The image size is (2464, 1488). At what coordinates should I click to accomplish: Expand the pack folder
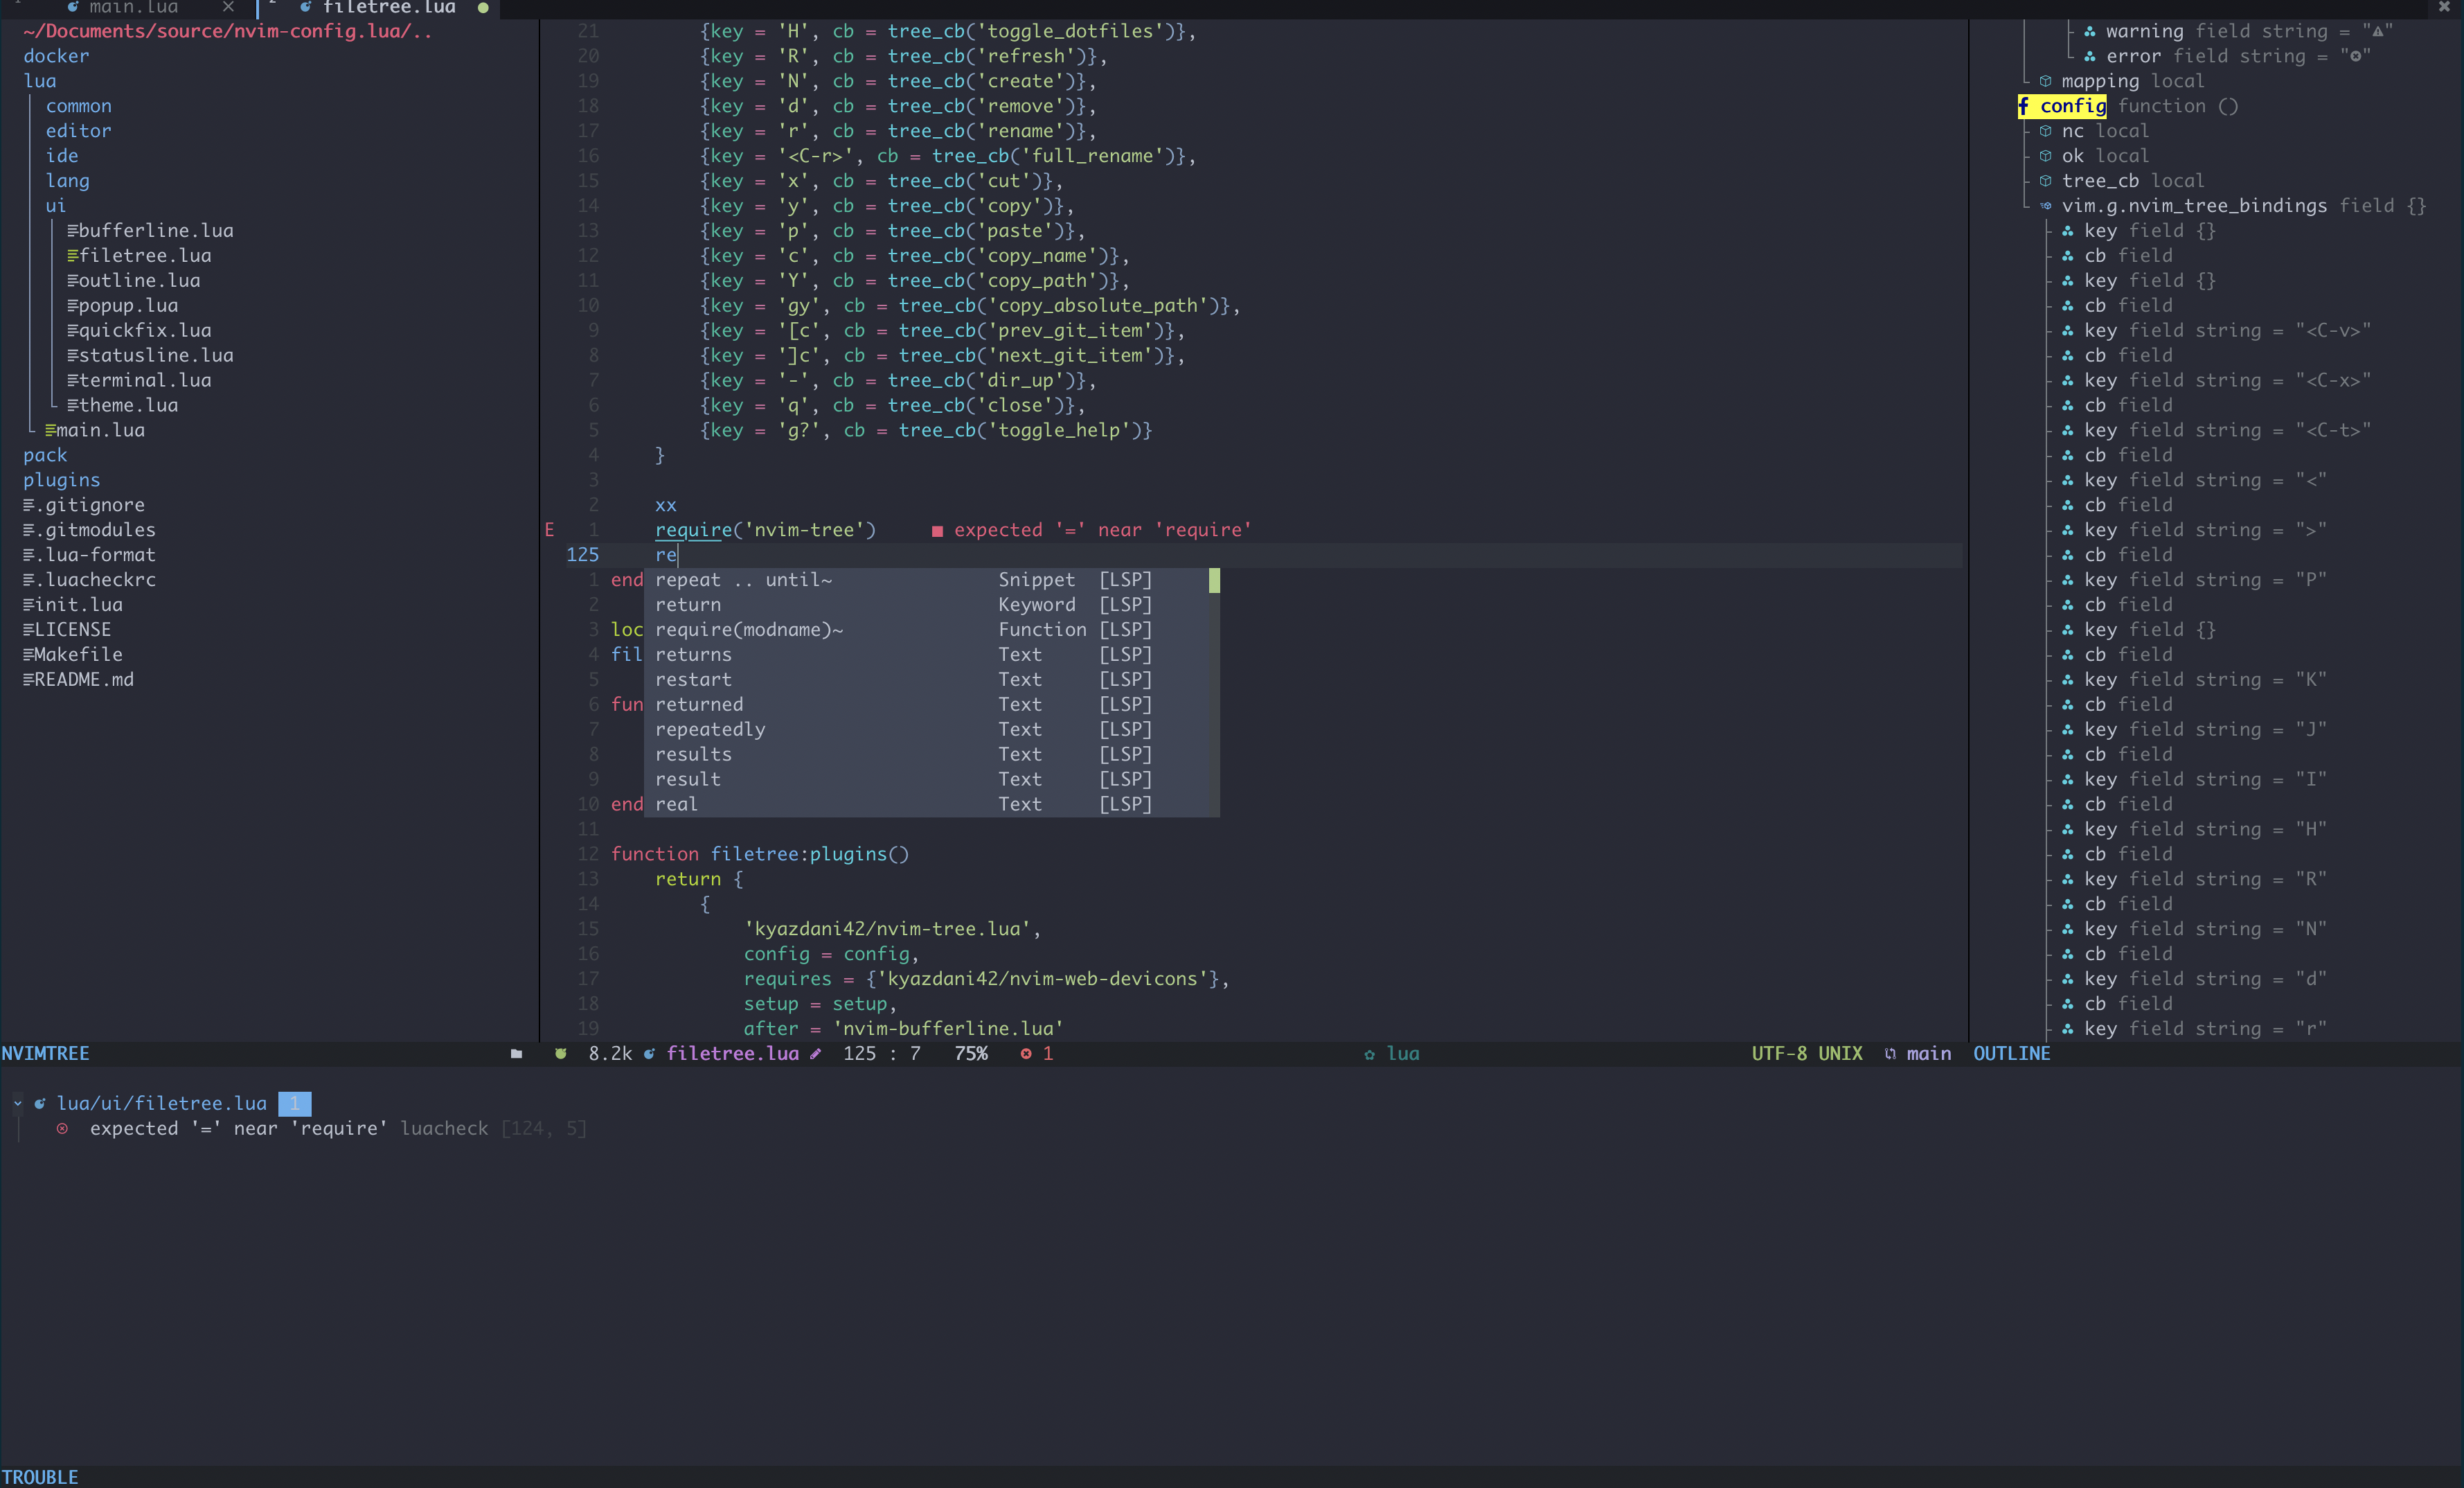click(45, 456)
